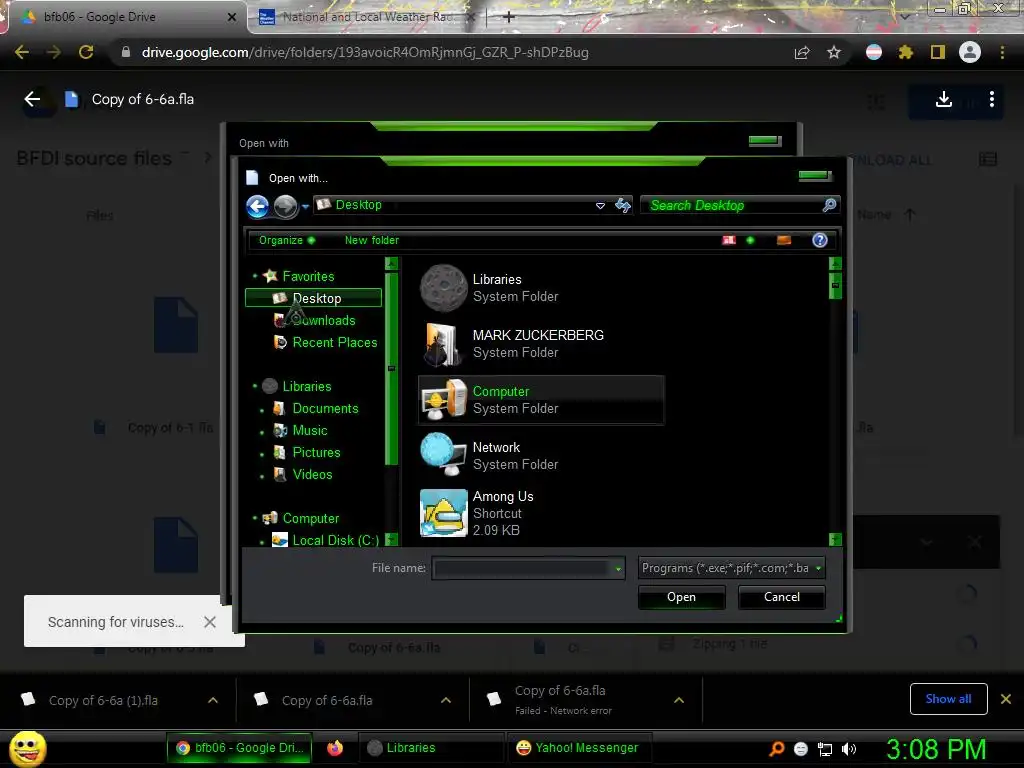Screen dimensions: 1024x768
Task: Click the dialog's grey Forward arrow
Action: [285, 206]
